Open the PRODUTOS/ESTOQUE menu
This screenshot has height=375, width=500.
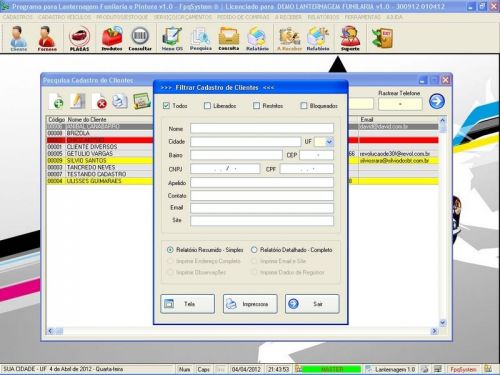tap(122, 17)
